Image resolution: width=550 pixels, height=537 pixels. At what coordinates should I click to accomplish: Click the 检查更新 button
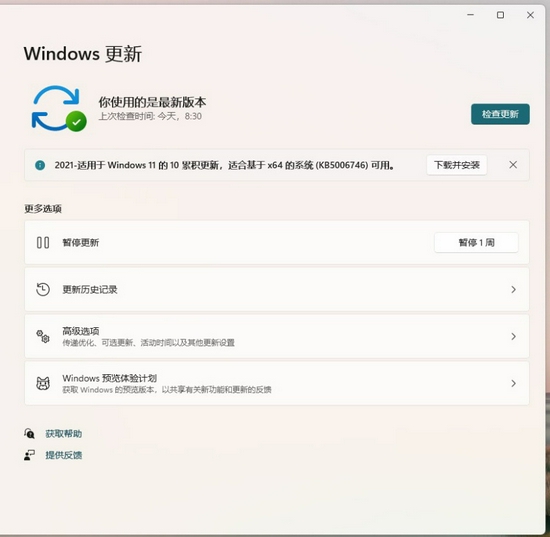click(500, 114)
